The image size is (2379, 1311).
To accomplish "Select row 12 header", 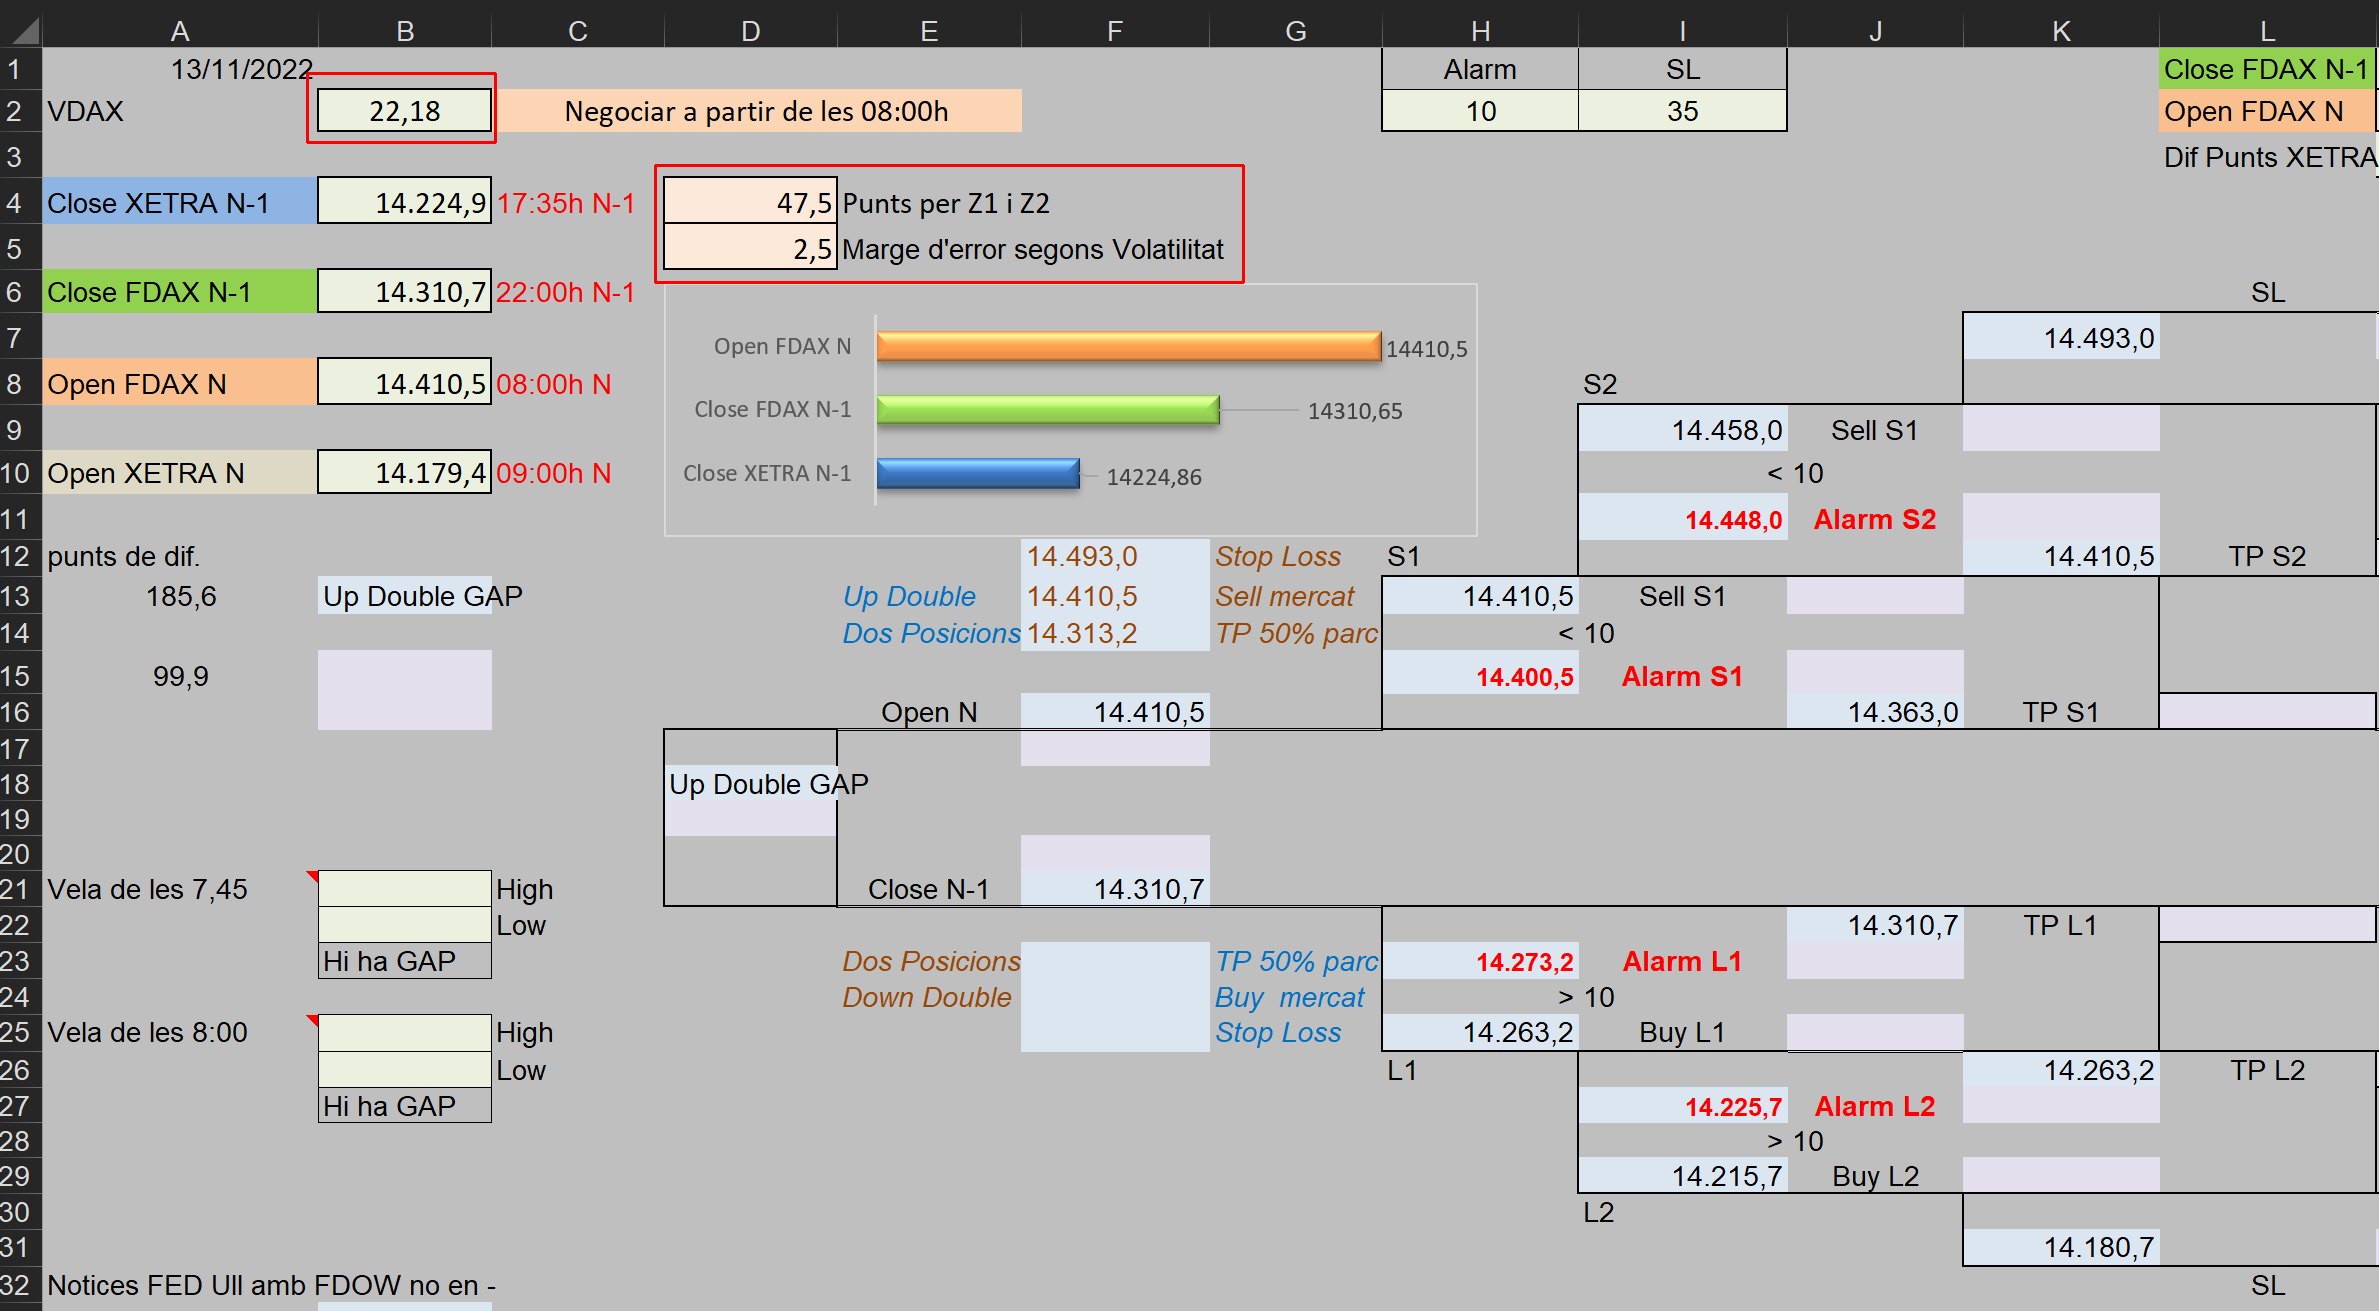I will [x=16, y=556].
